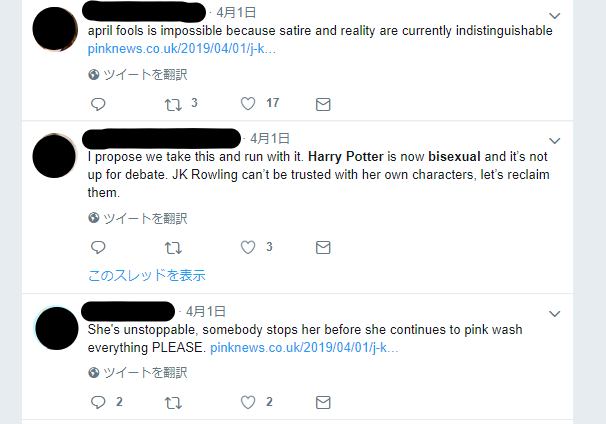Expand options chevron on Harry Potter tweet
606x424 pixels.
coord(555,141)
